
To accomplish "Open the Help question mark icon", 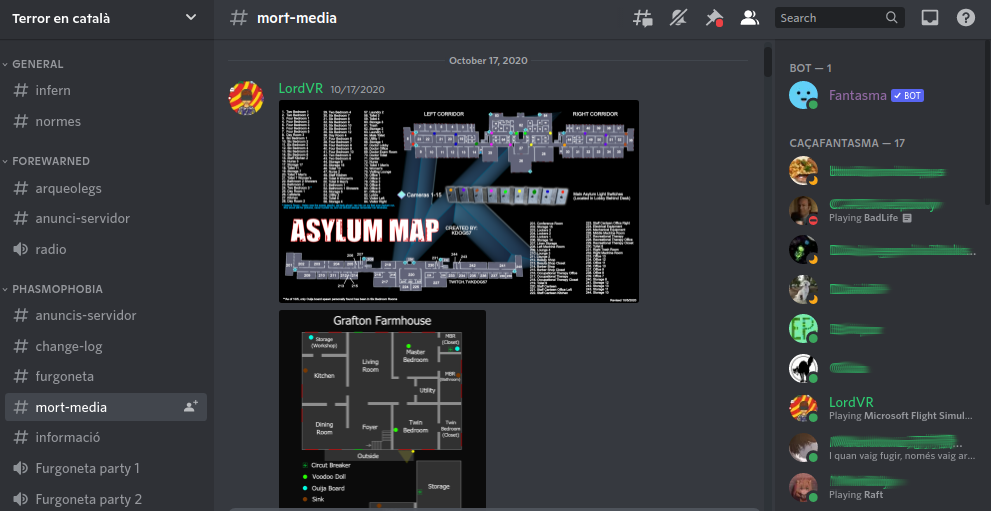I will [966, 18].
